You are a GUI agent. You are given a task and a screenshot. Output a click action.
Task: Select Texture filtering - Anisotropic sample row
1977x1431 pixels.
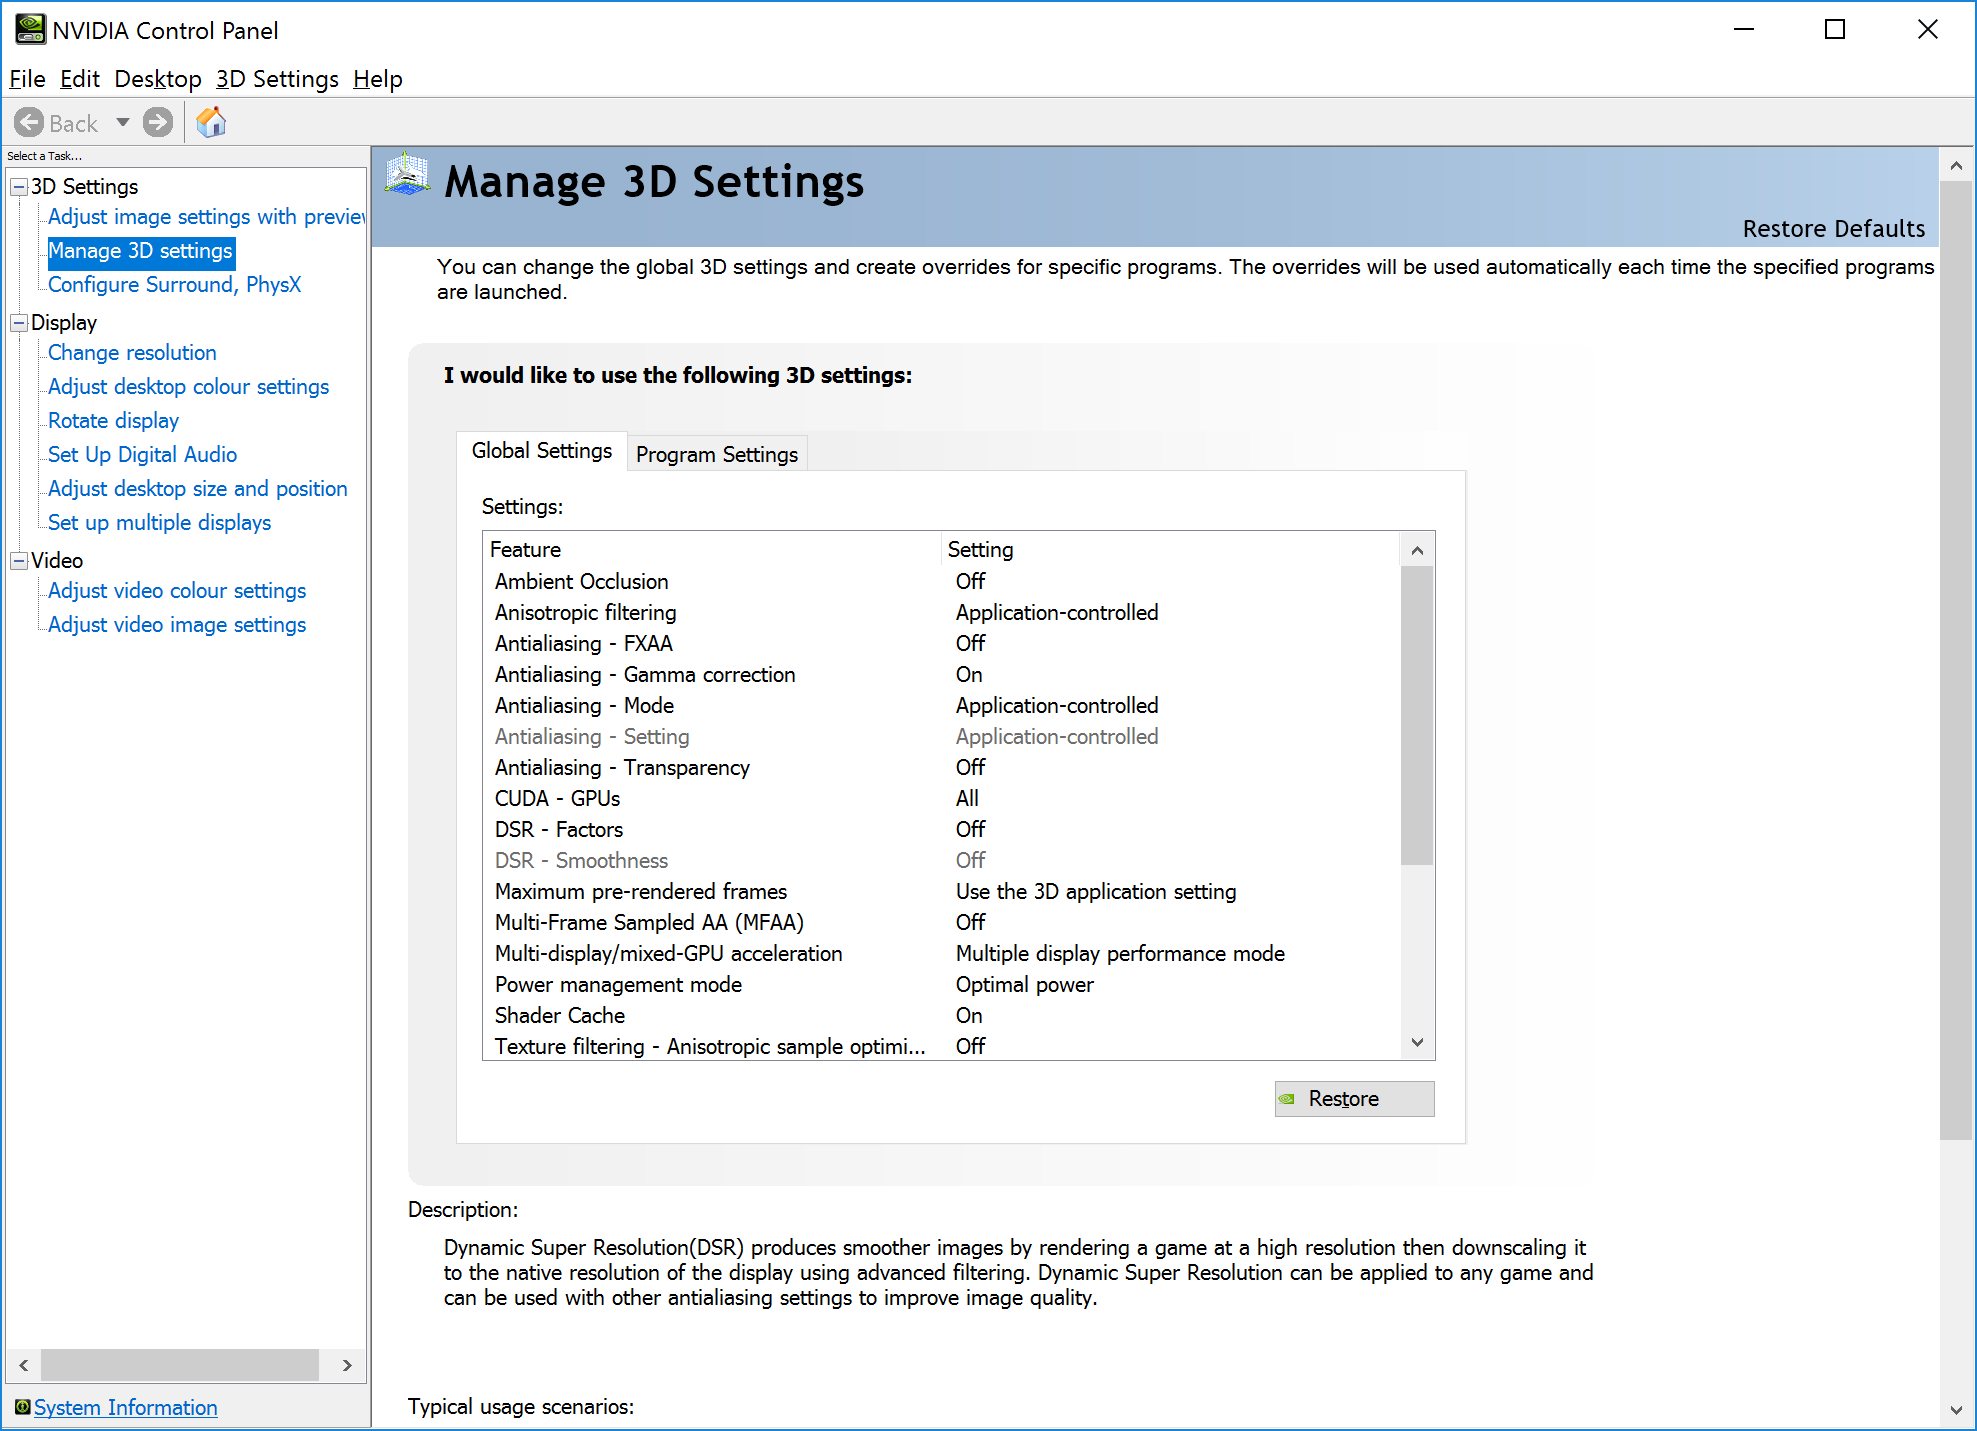point(942,1047)
